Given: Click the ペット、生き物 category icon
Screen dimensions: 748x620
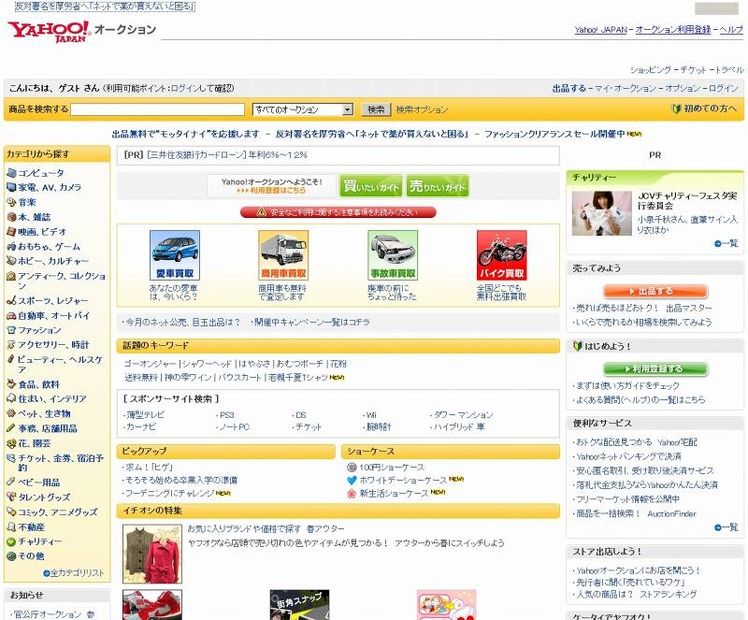Looking at the screenshot, I should pos(11,413).
